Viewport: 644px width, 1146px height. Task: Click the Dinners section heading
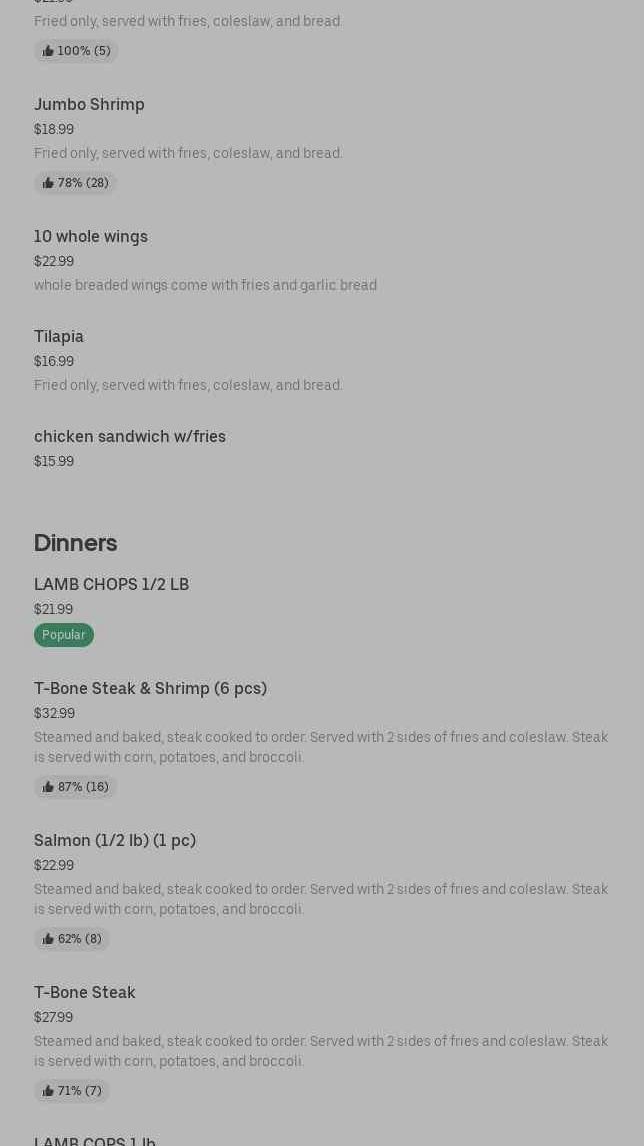point(76,543)
